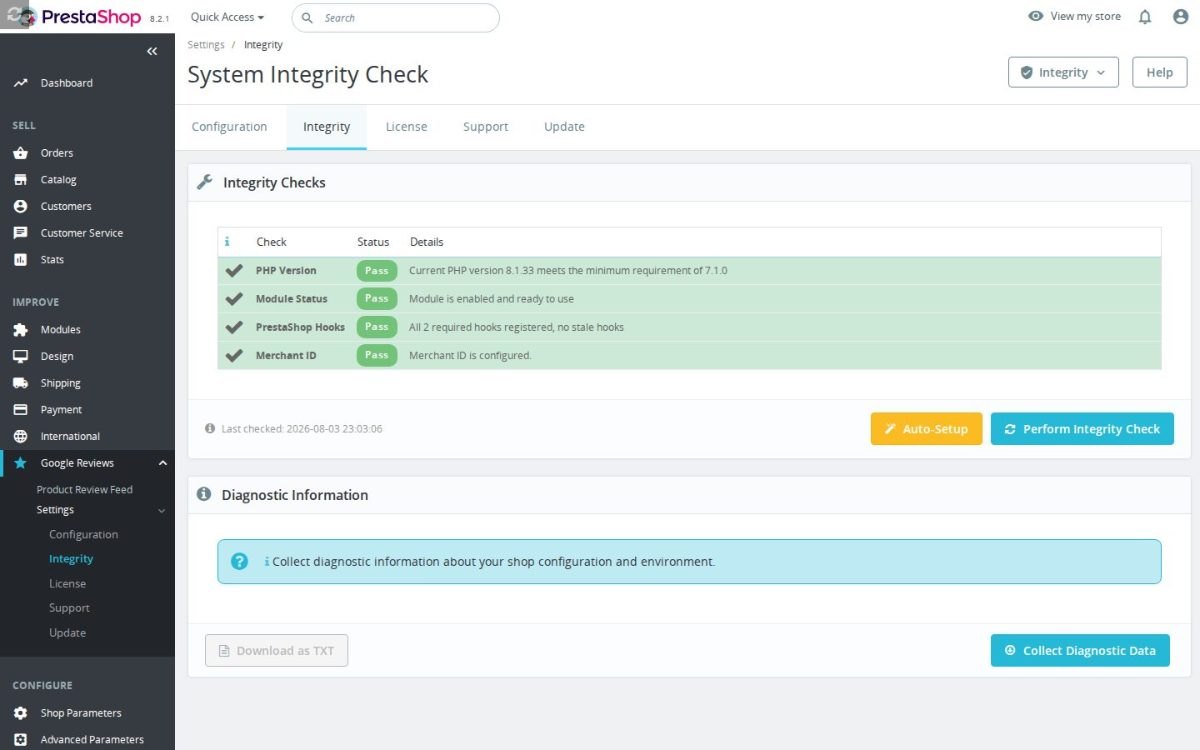Click the Orders basket icon
Image resolution: width=1200 pixels, height=750 pixels.
(x=20, y=153)
